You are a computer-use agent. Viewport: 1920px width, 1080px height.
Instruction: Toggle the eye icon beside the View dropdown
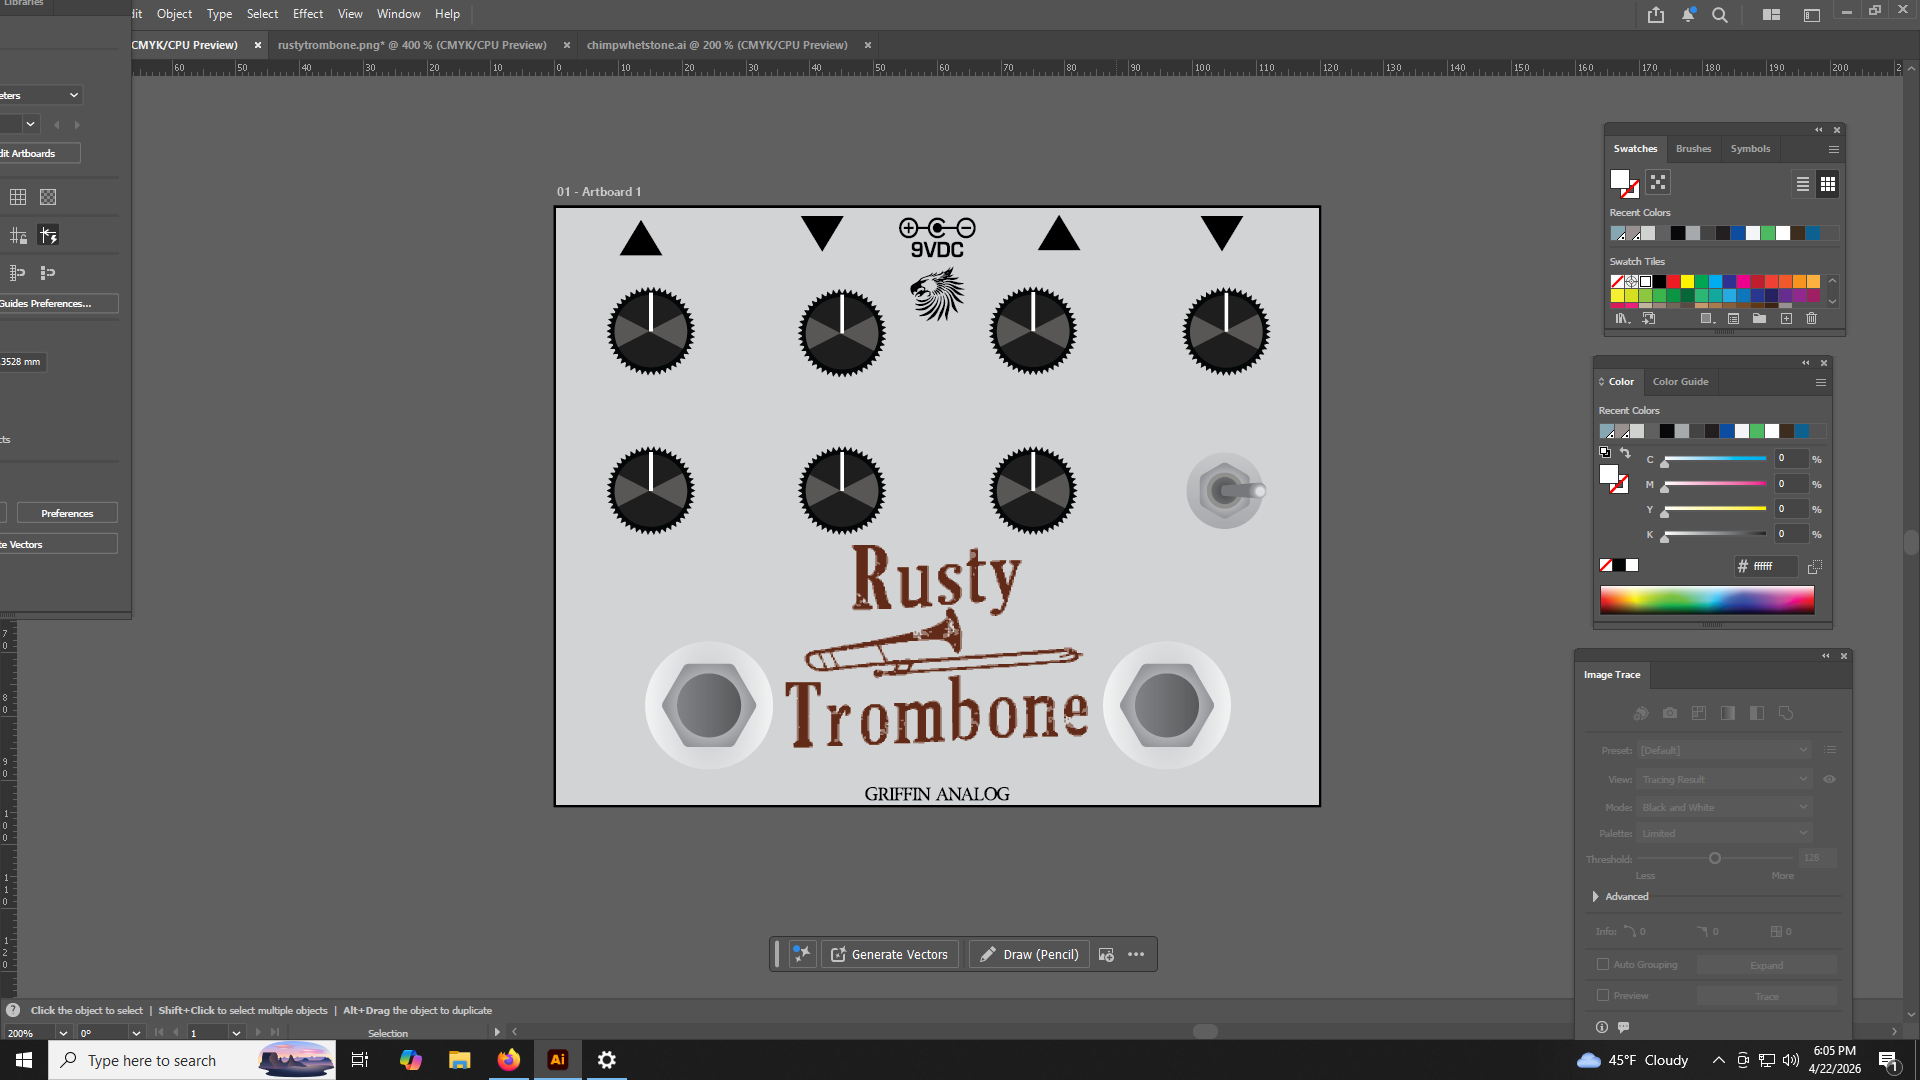[1829, 780]
